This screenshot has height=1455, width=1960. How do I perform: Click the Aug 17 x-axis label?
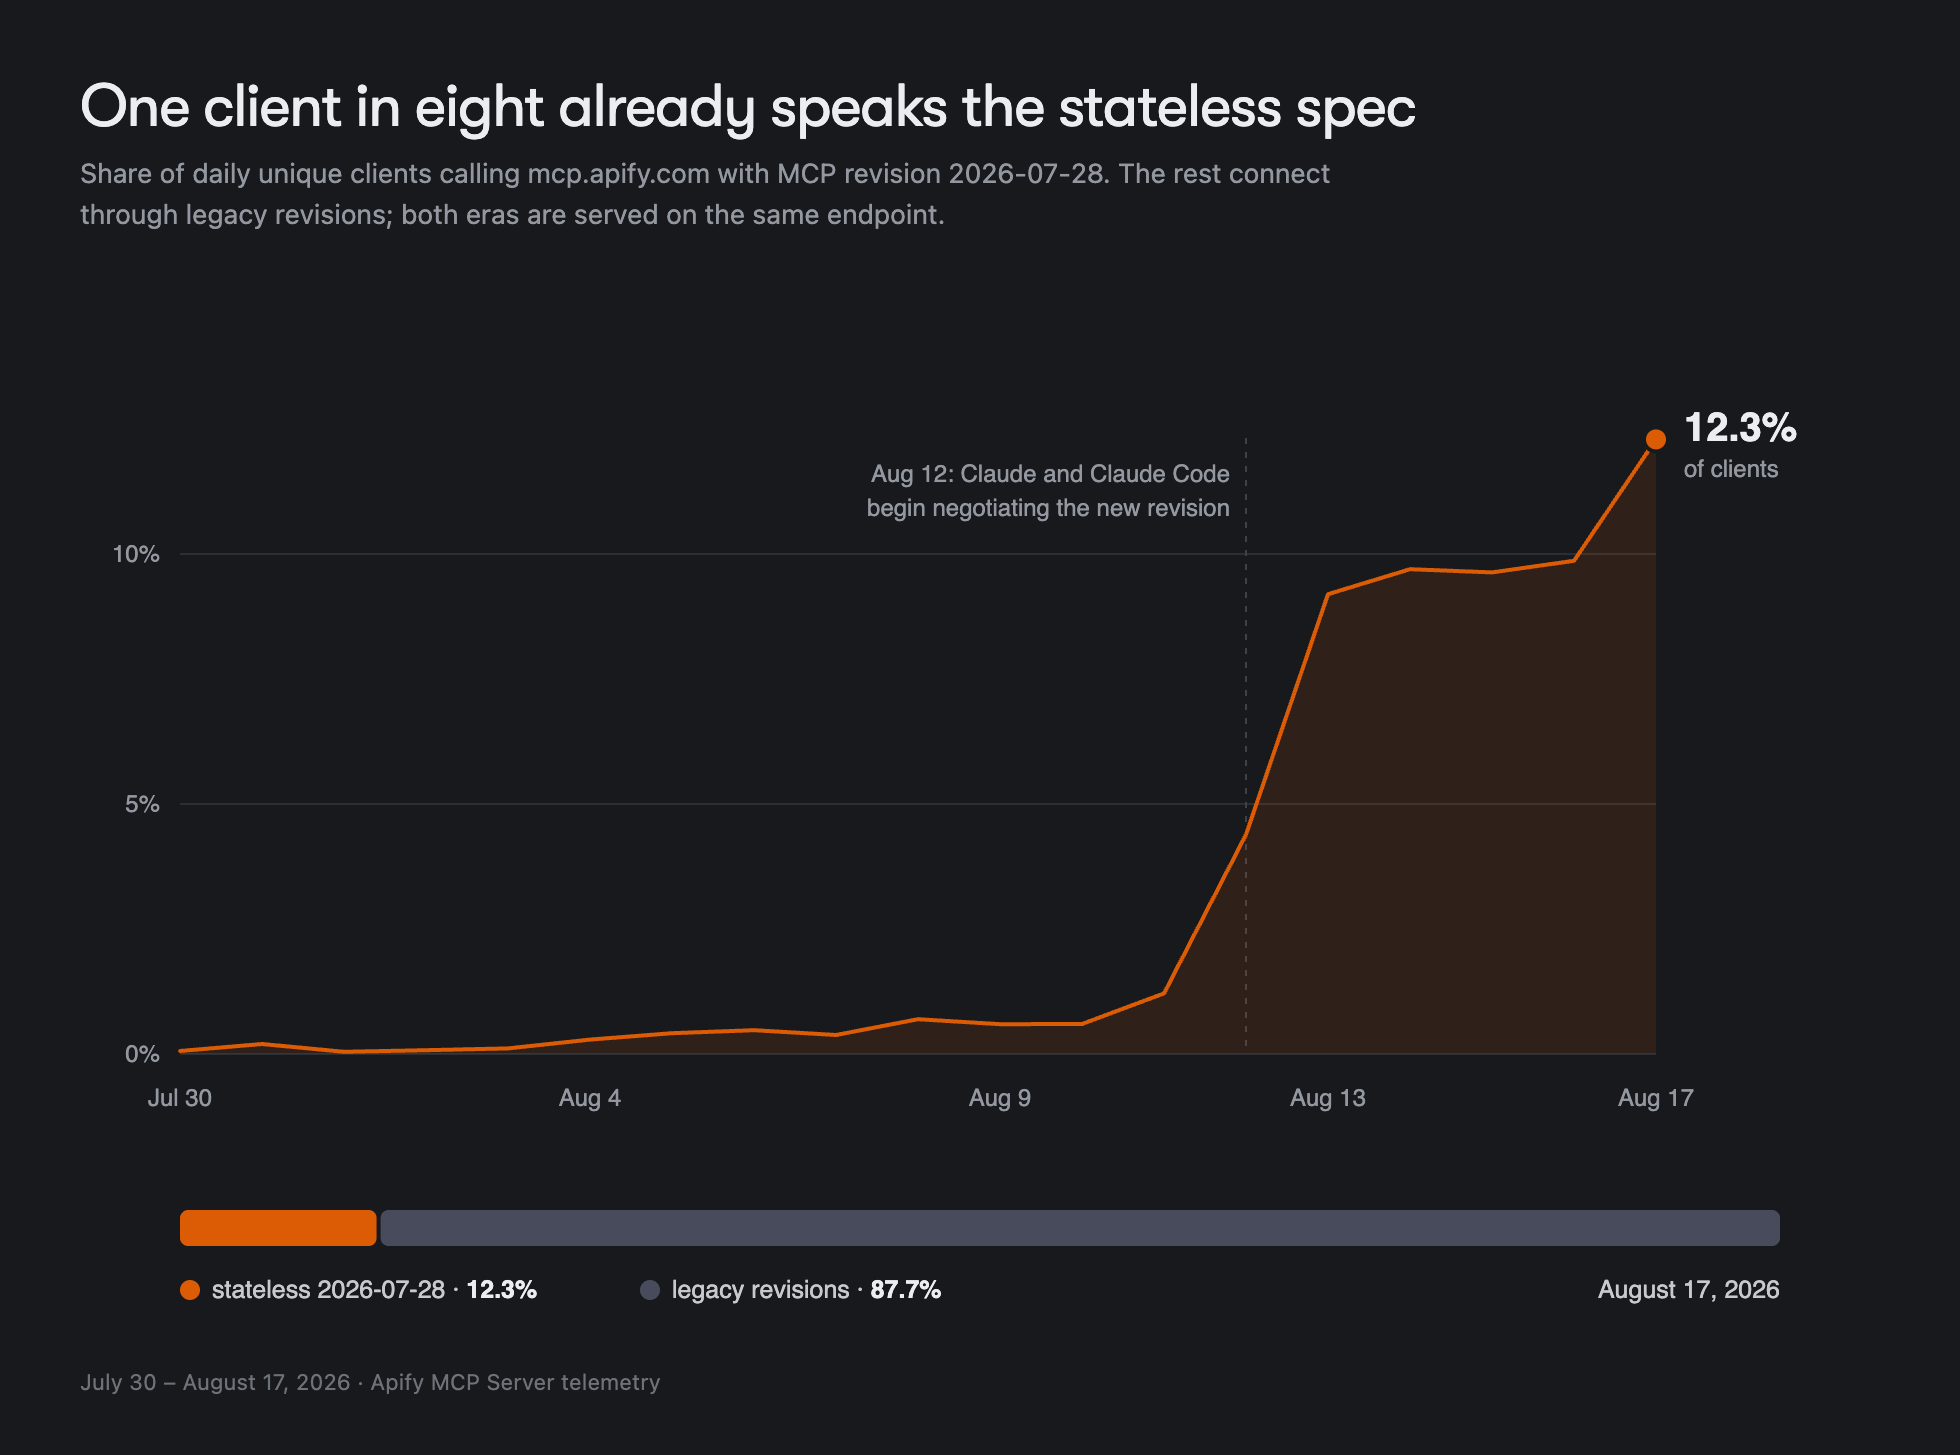click(1656, 1098)
